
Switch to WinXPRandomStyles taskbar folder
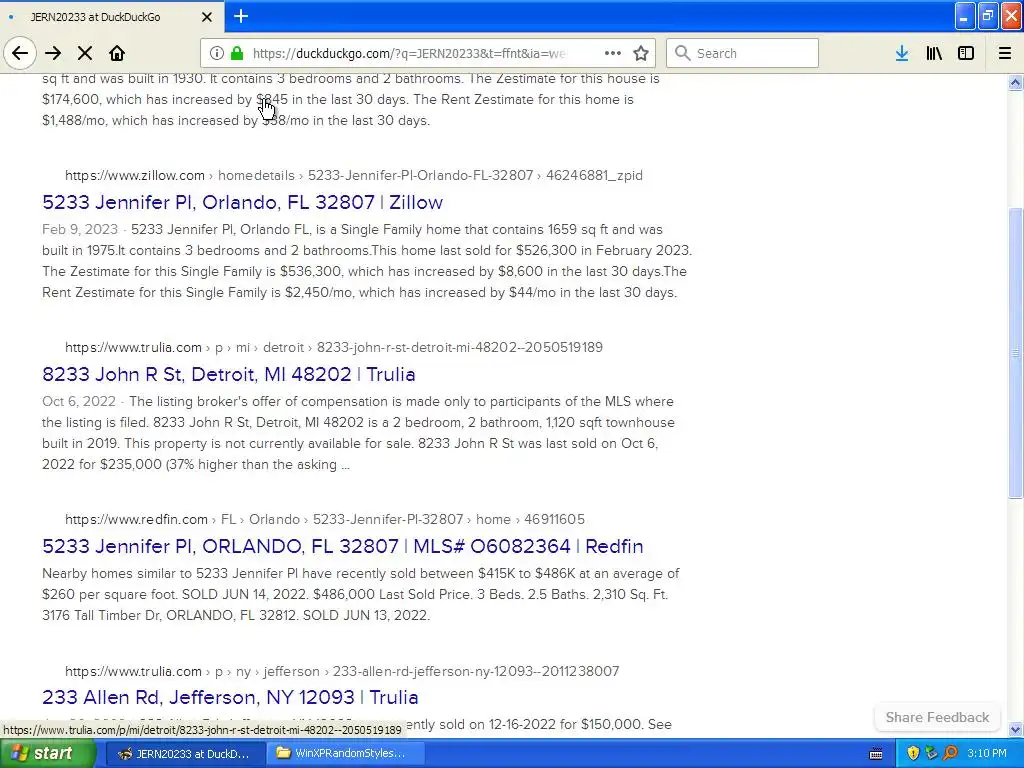tap(346, 754)
